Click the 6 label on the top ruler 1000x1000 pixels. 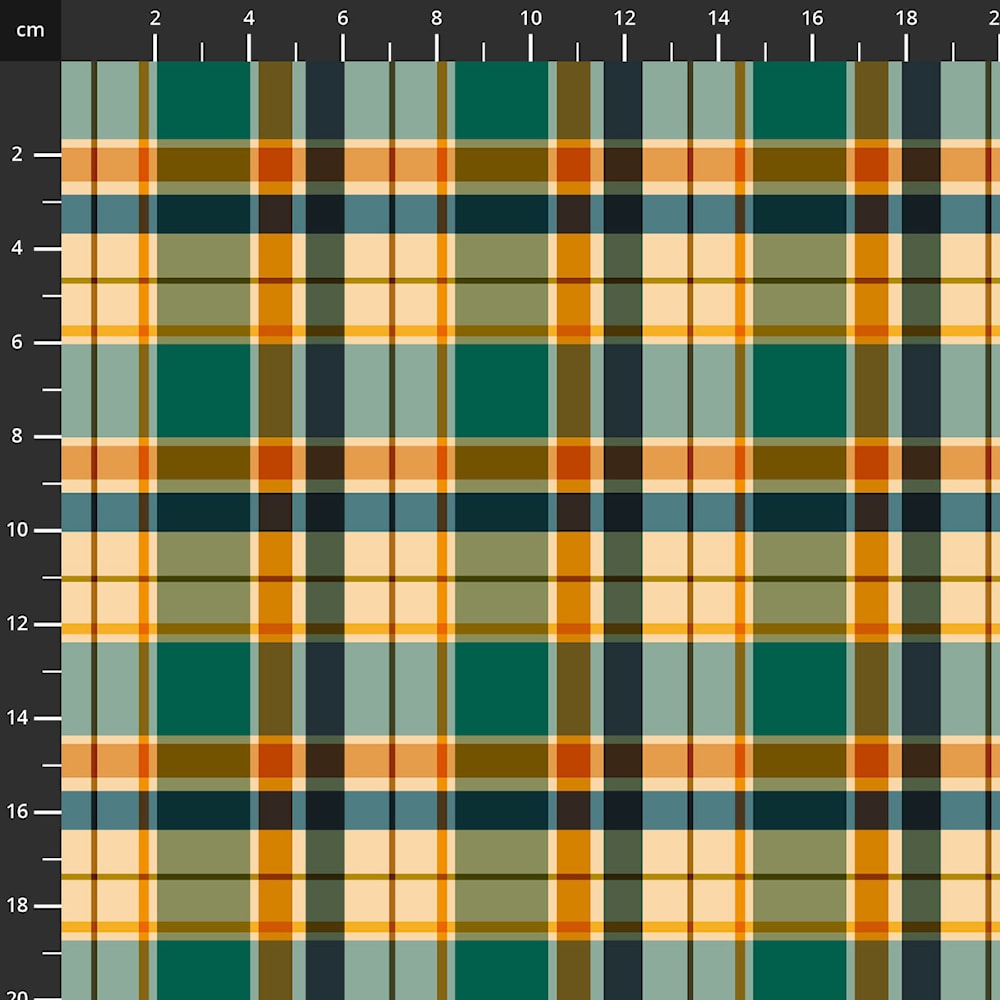pyautogui.click(x=343, y=18)
